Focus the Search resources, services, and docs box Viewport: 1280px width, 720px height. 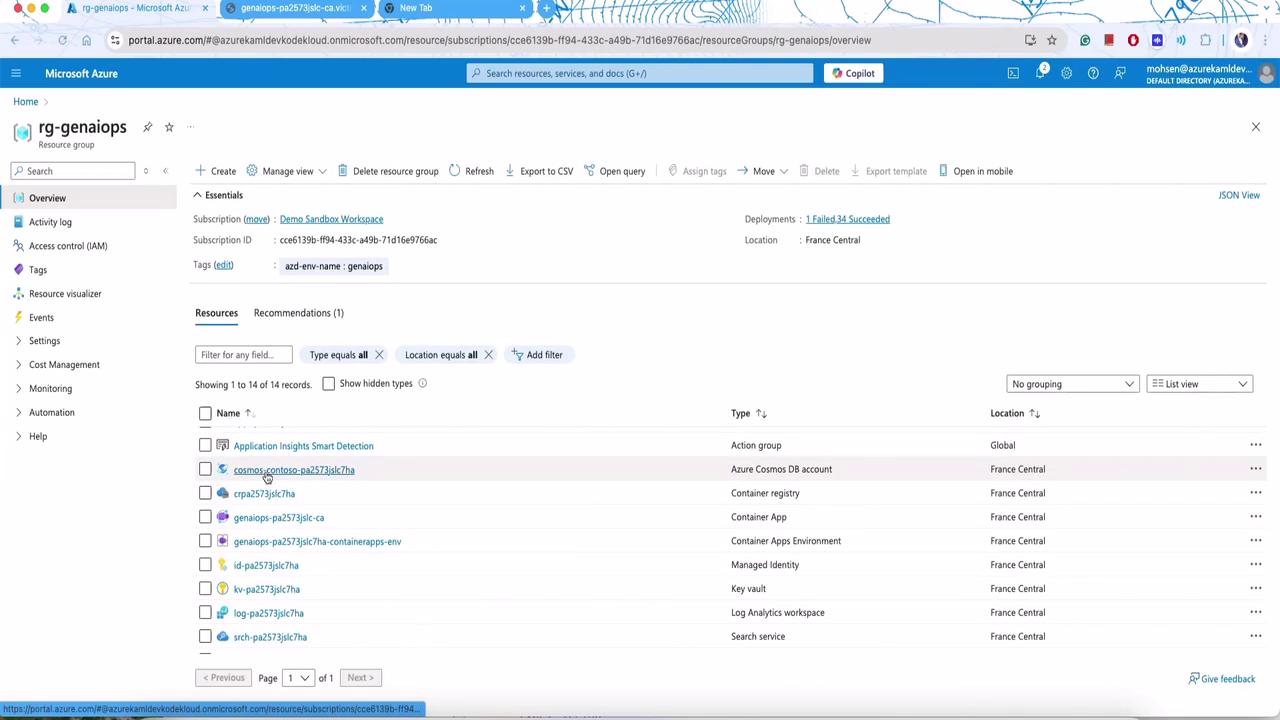tap(640, 73)
